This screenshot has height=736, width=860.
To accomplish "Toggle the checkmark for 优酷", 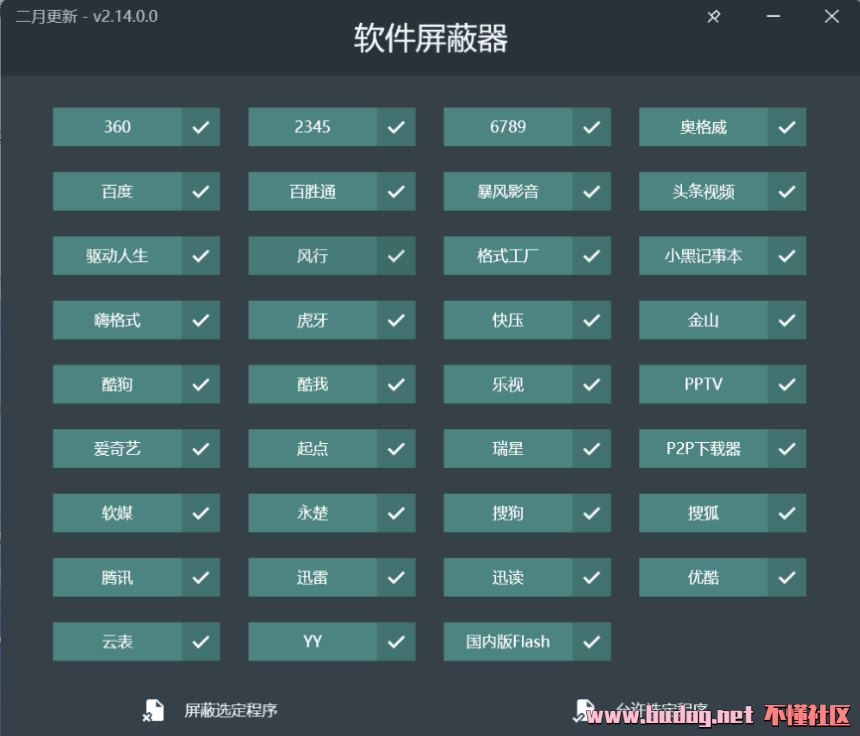I will (787, 577).
